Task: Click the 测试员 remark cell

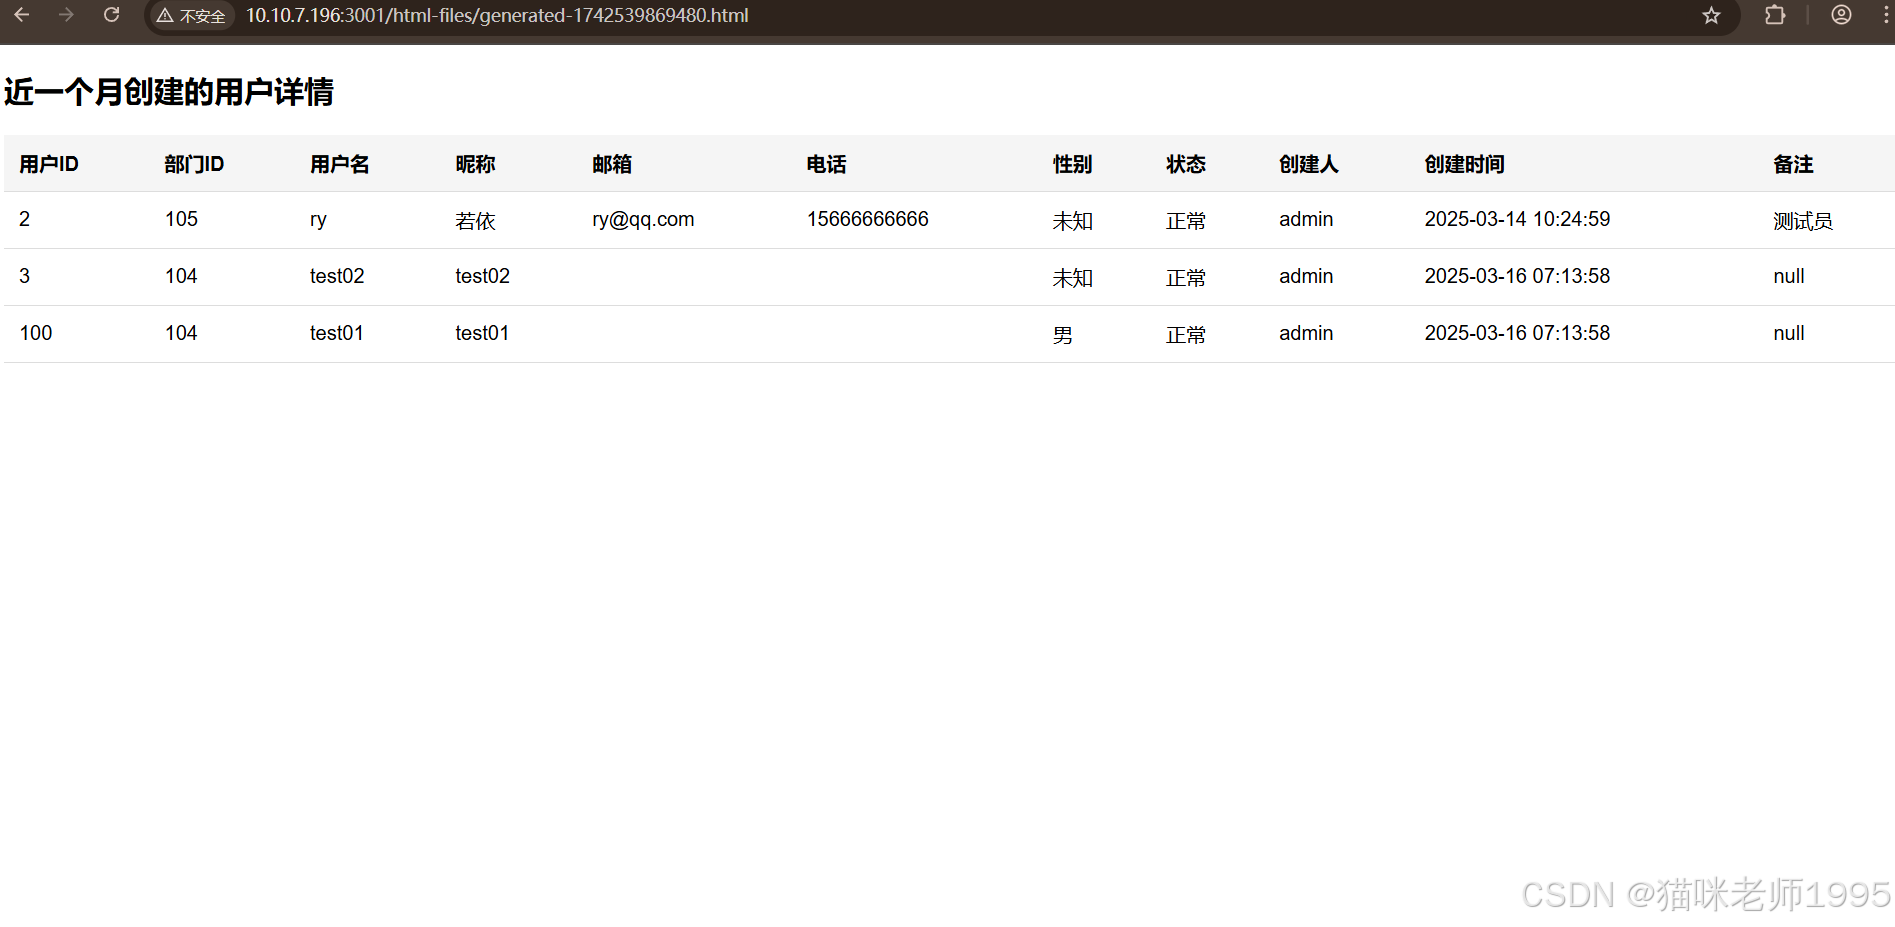Action: click(1803, 221)
